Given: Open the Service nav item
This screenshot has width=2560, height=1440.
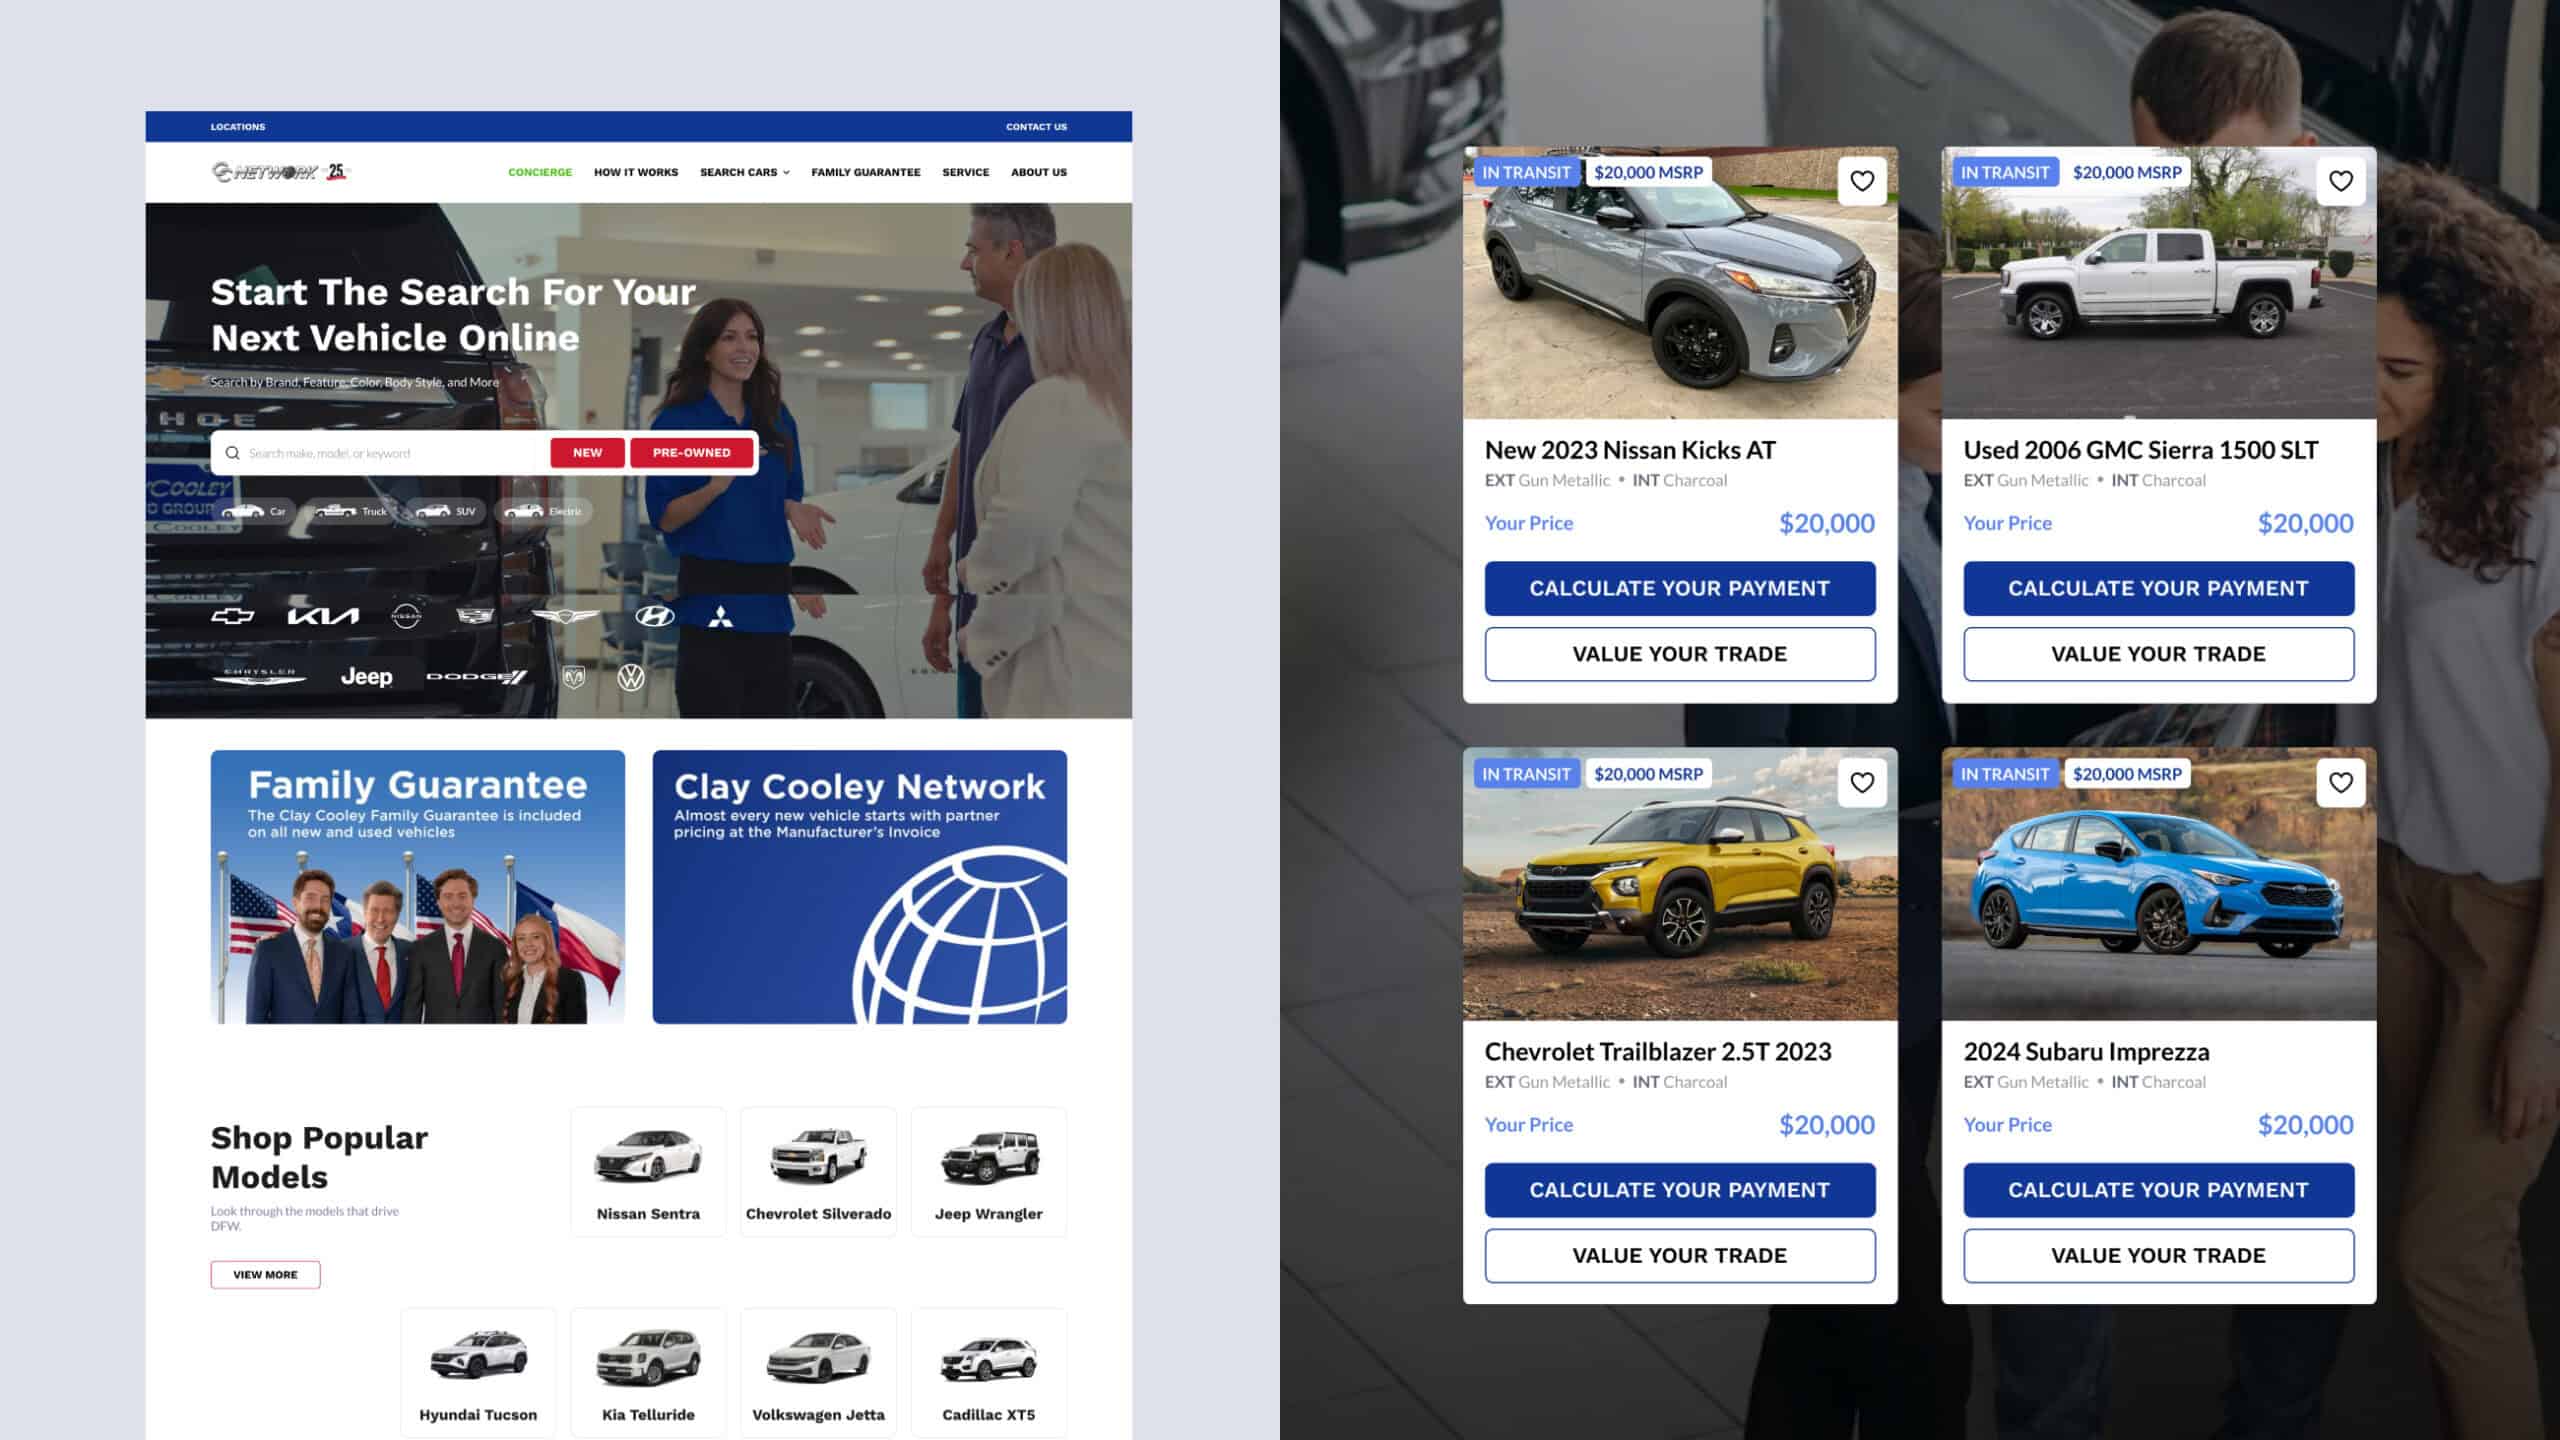Looking at the screenshot, I should click(x=965, y=172).
